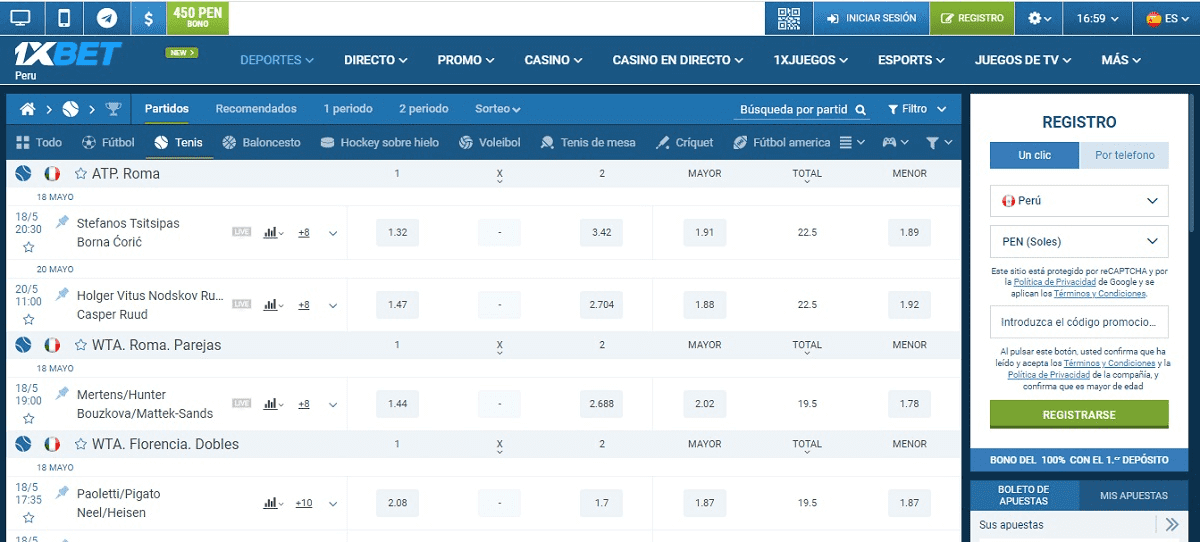Click the dollar payments icon
The image size is (1200, 542).
[149, 18]
